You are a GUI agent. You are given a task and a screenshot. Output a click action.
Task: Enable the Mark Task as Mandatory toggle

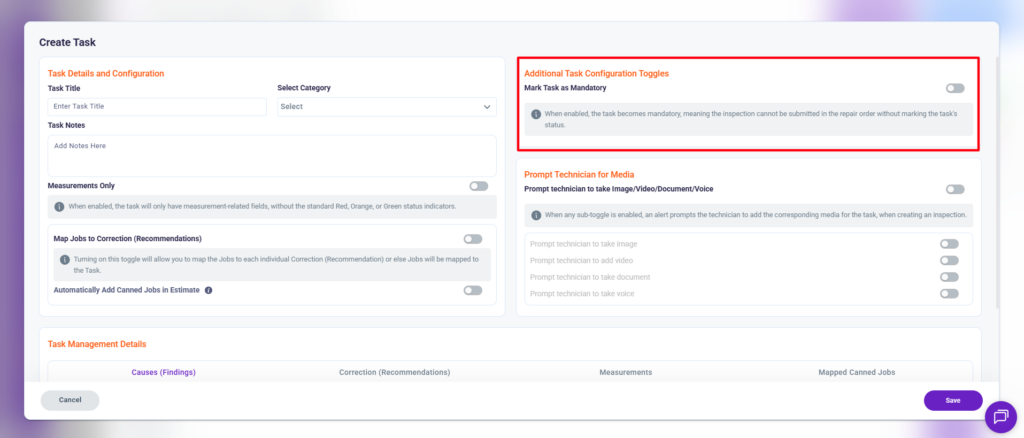click(x=955, y=88)
